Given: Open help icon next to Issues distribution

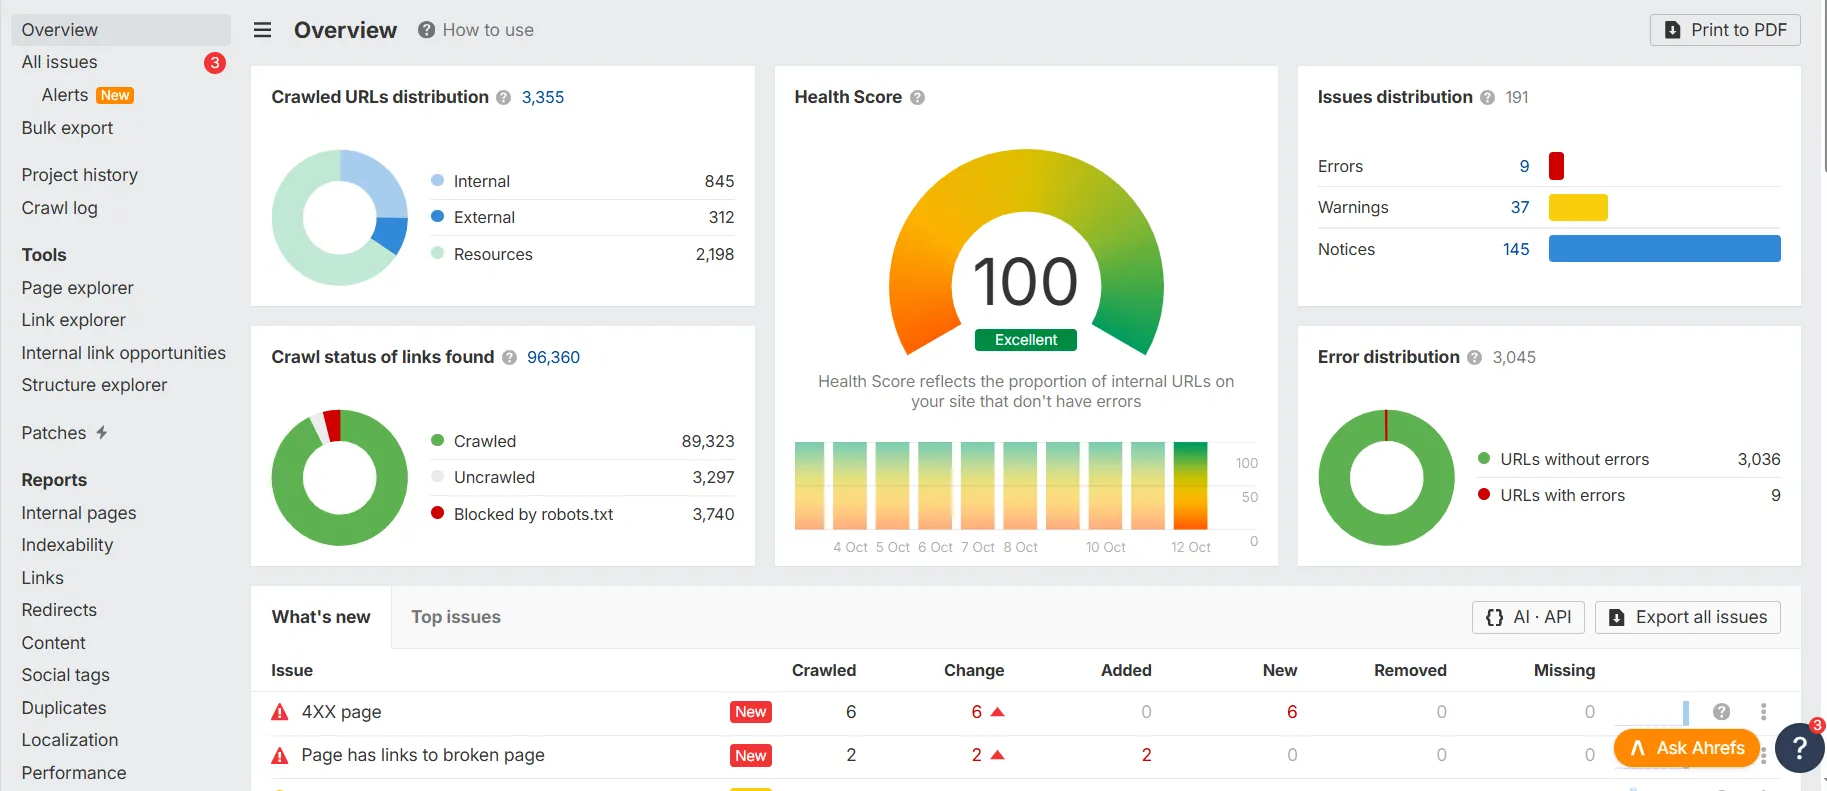Looking at the screenshot, I should (x=1487, y=98).
